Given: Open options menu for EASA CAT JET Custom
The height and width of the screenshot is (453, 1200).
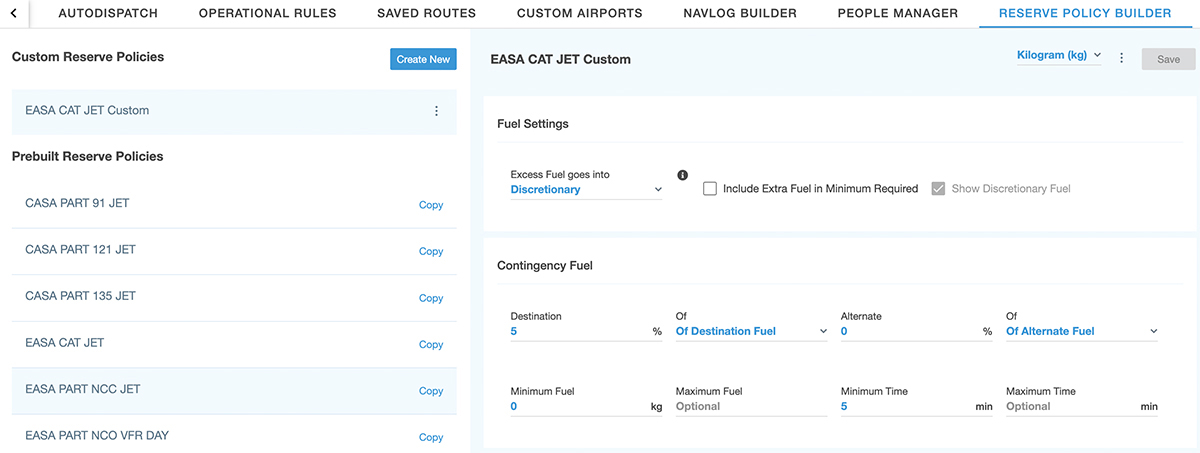Looking at the screenshot, I should pos(436,111).
